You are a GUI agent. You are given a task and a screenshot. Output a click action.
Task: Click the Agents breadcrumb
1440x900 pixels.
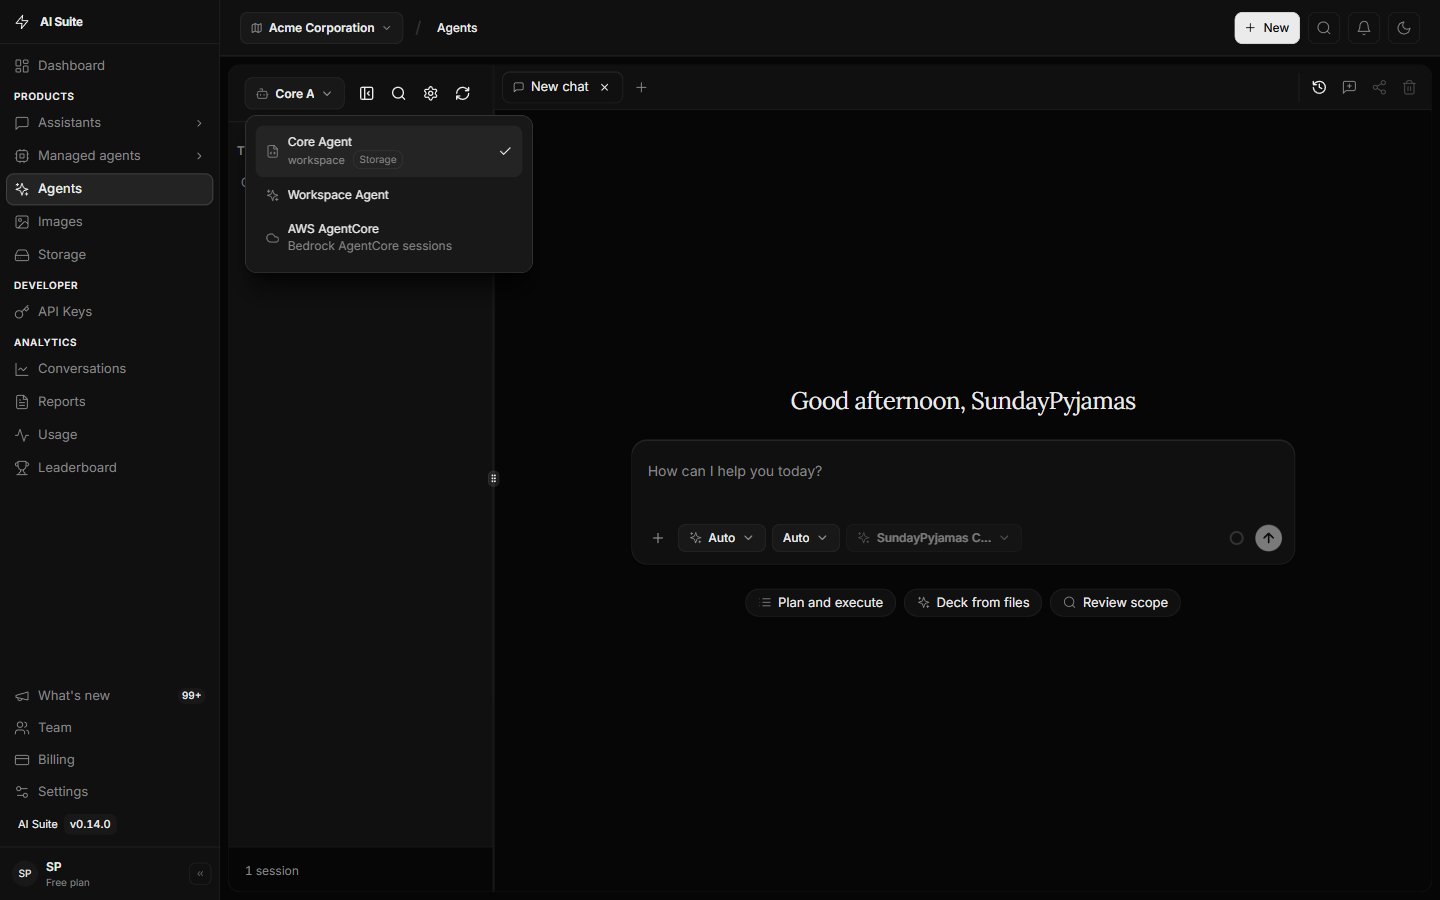click(x=457, y=28)
